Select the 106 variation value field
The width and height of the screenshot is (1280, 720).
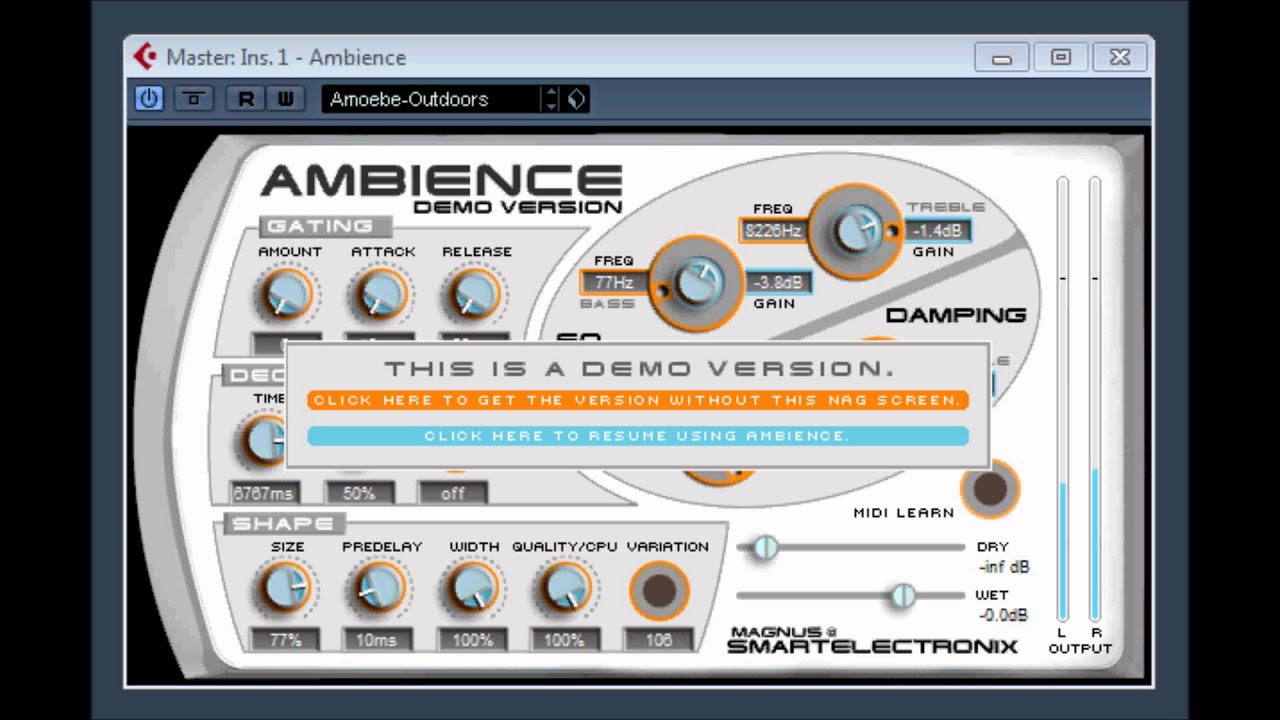tap(659, 640)
